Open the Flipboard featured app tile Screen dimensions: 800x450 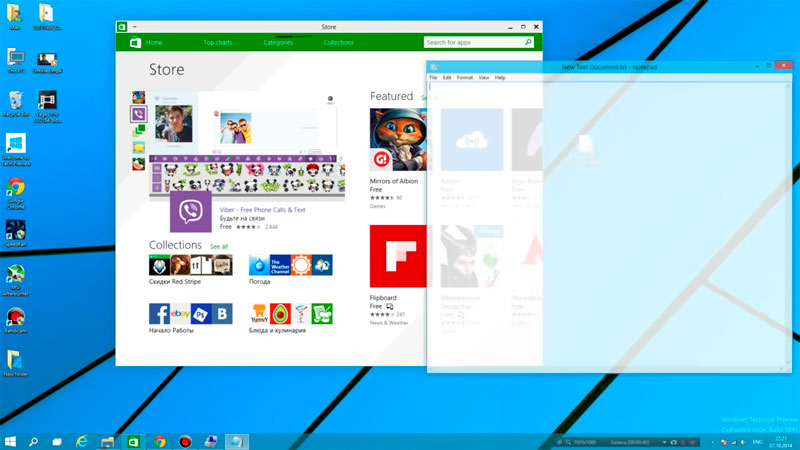[398, 256]
